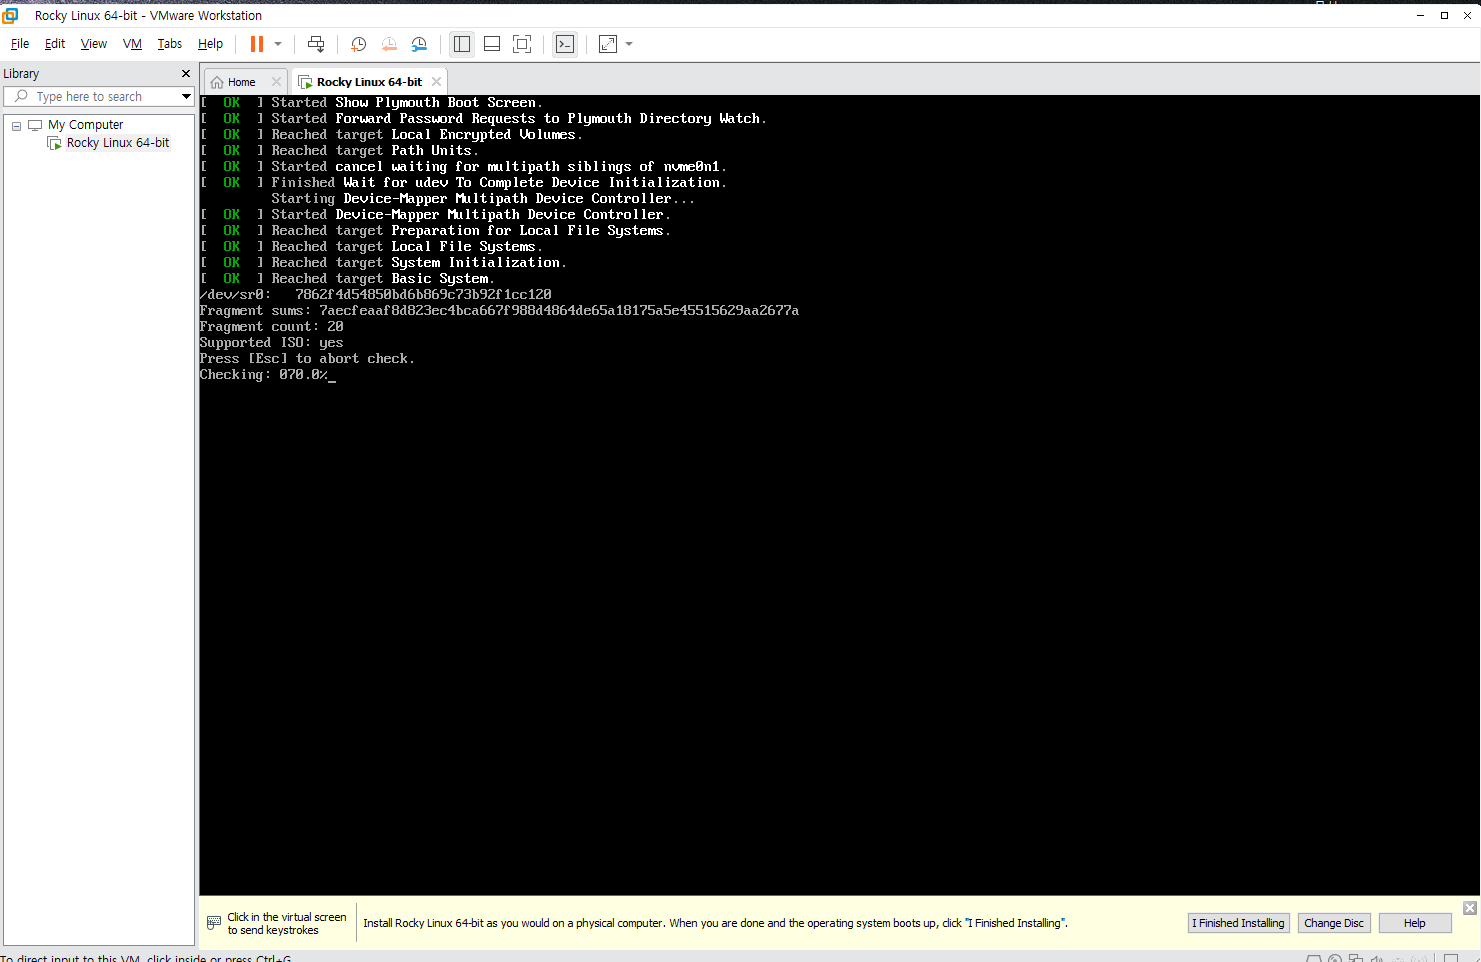Viewport: 1481px width, 962px height.
Task: Click the 'Supported ISO: yes' line
Action: [271, 343]
